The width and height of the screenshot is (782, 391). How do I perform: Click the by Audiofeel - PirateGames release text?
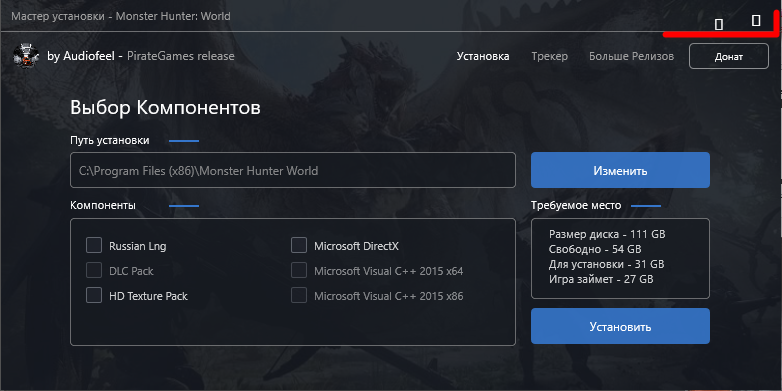(141, 56)
